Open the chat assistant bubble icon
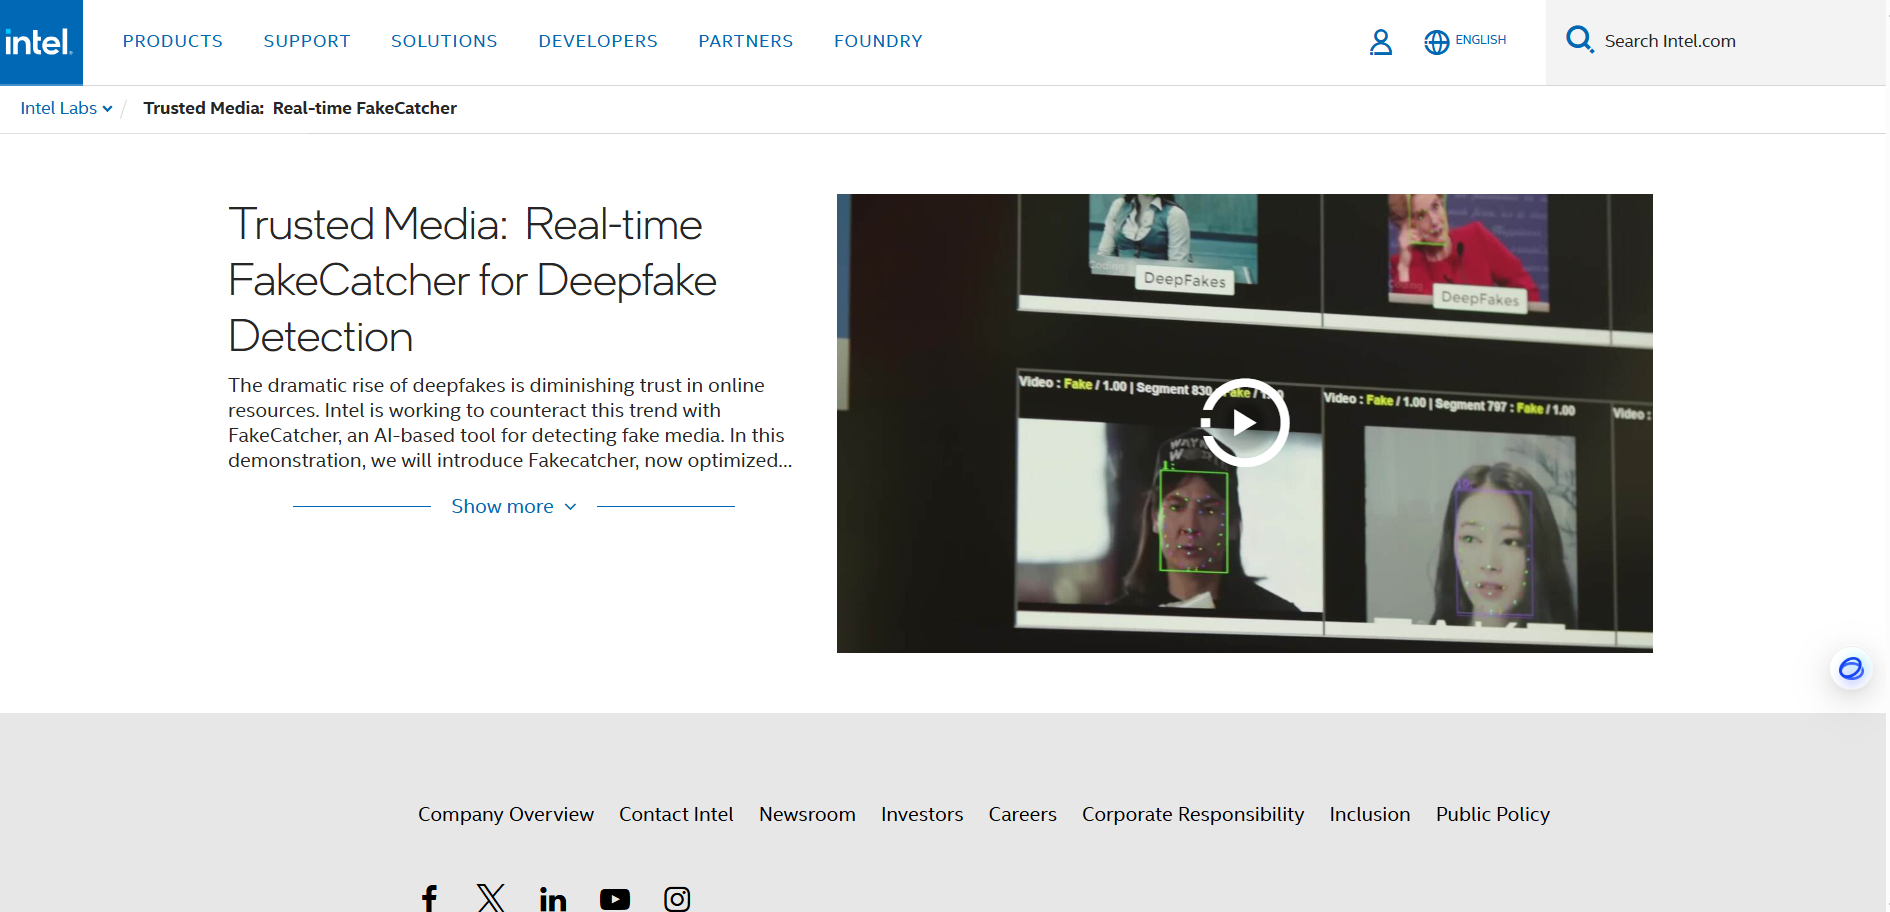This screenshot has height=912, width=1890. (1851, 668)
